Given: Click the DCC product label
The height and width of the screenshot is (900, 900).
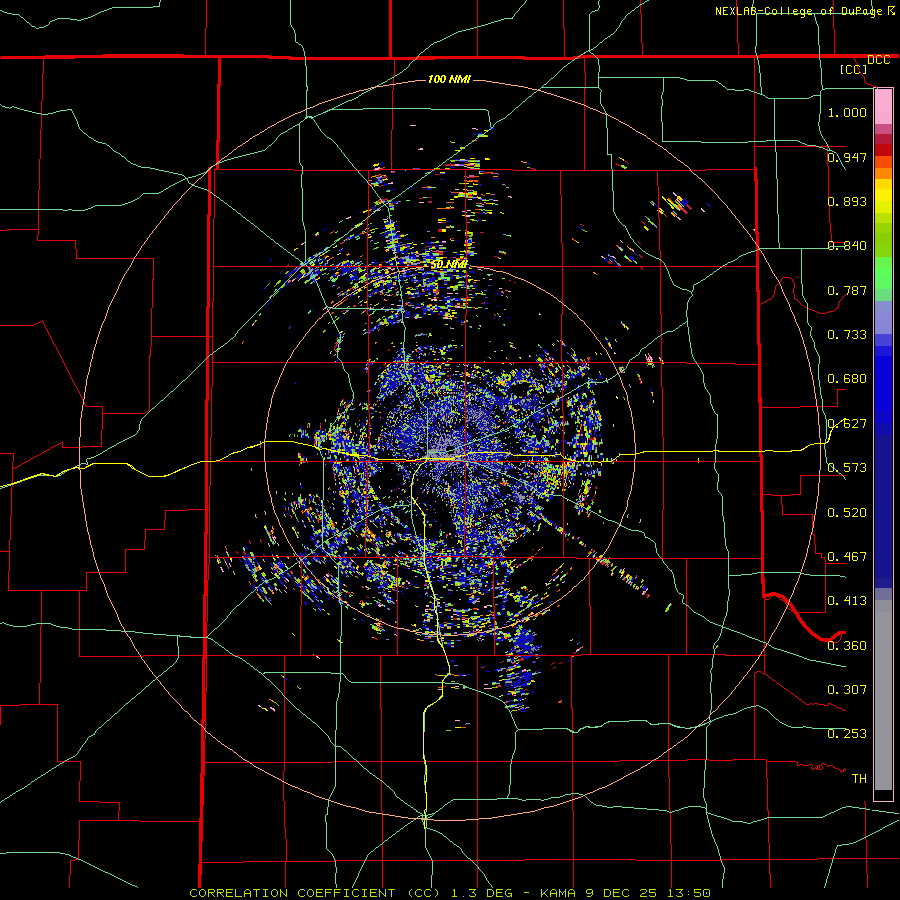Looking at the screenshot, I should tap(878, 60).
